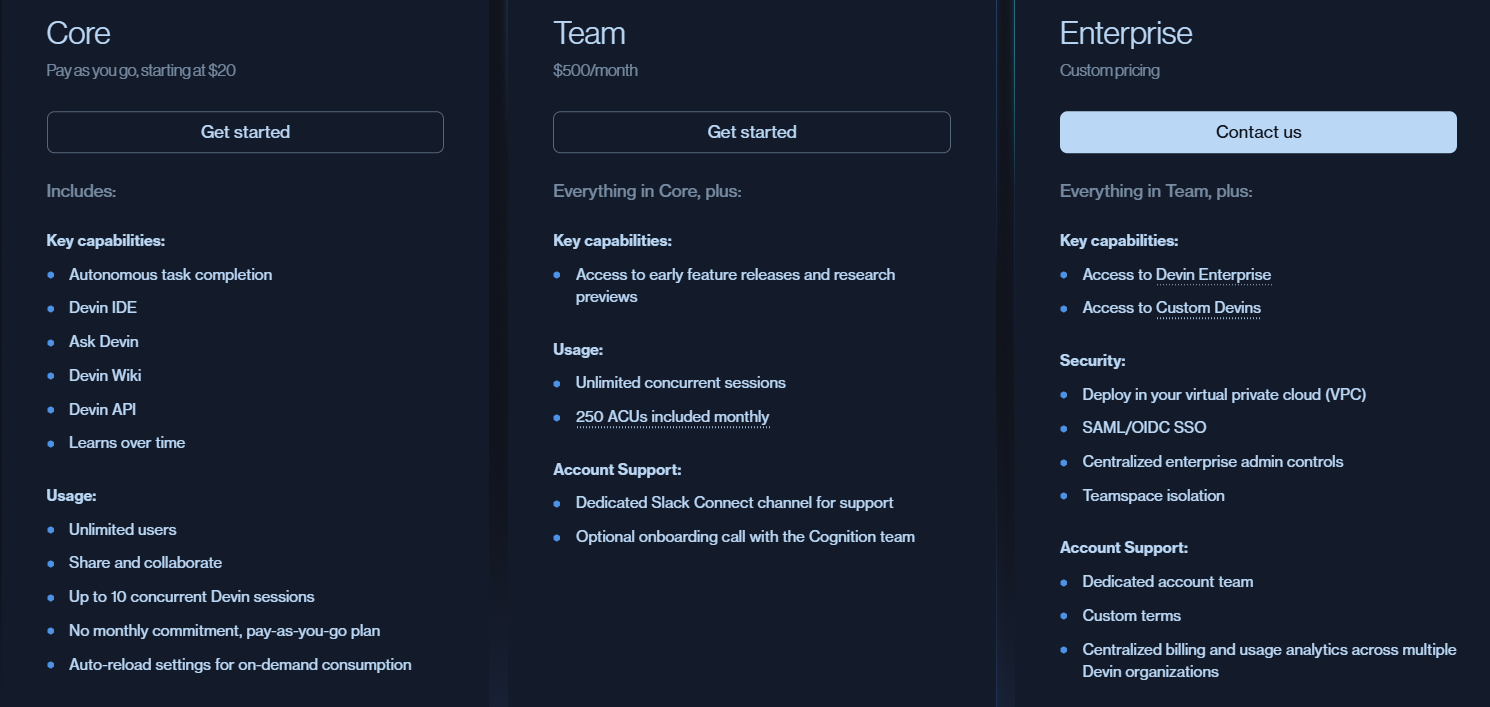This screenshot has width=1490, height=707.
Task: Click the SAML/OIDC SSO security item
Action: (x=1144, y=427)
